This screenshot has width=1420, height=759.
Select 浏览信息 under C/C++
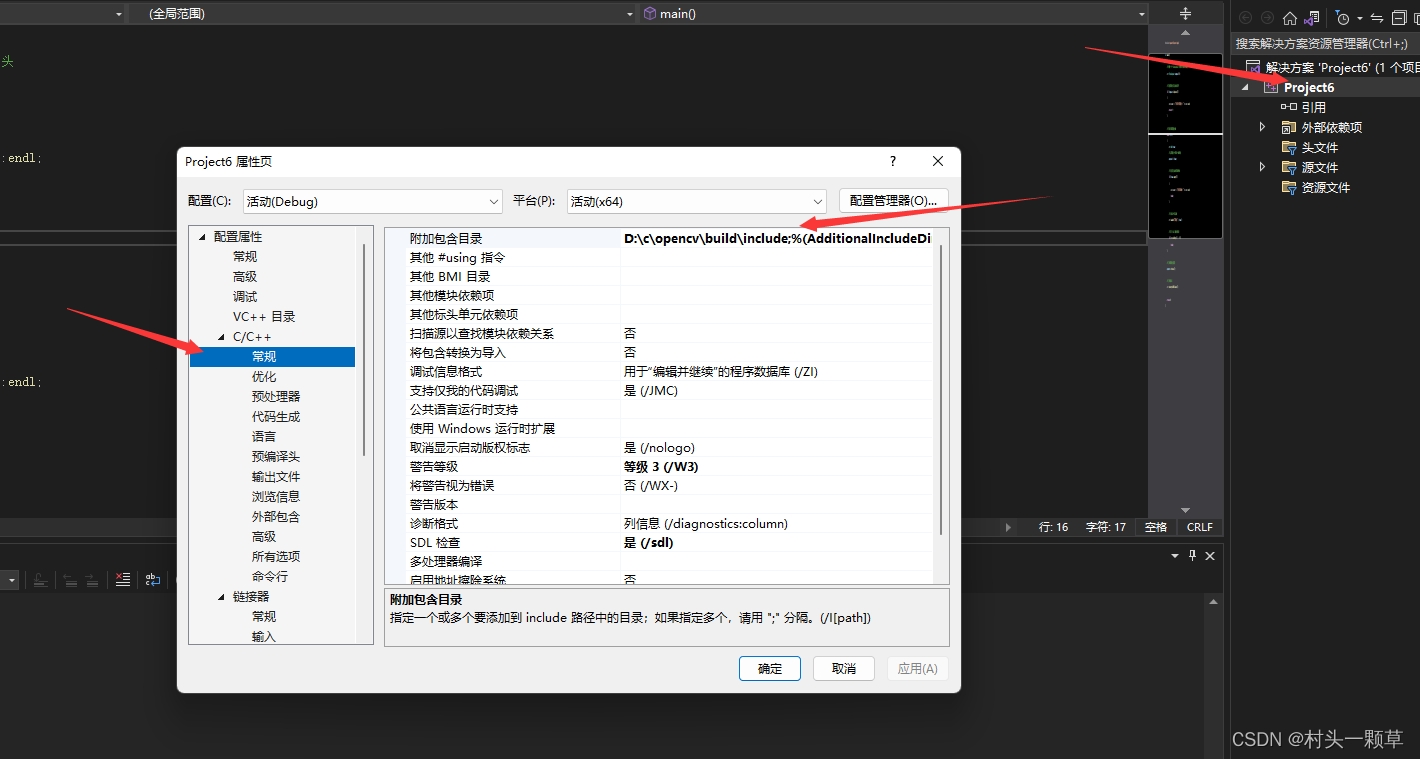276,497
